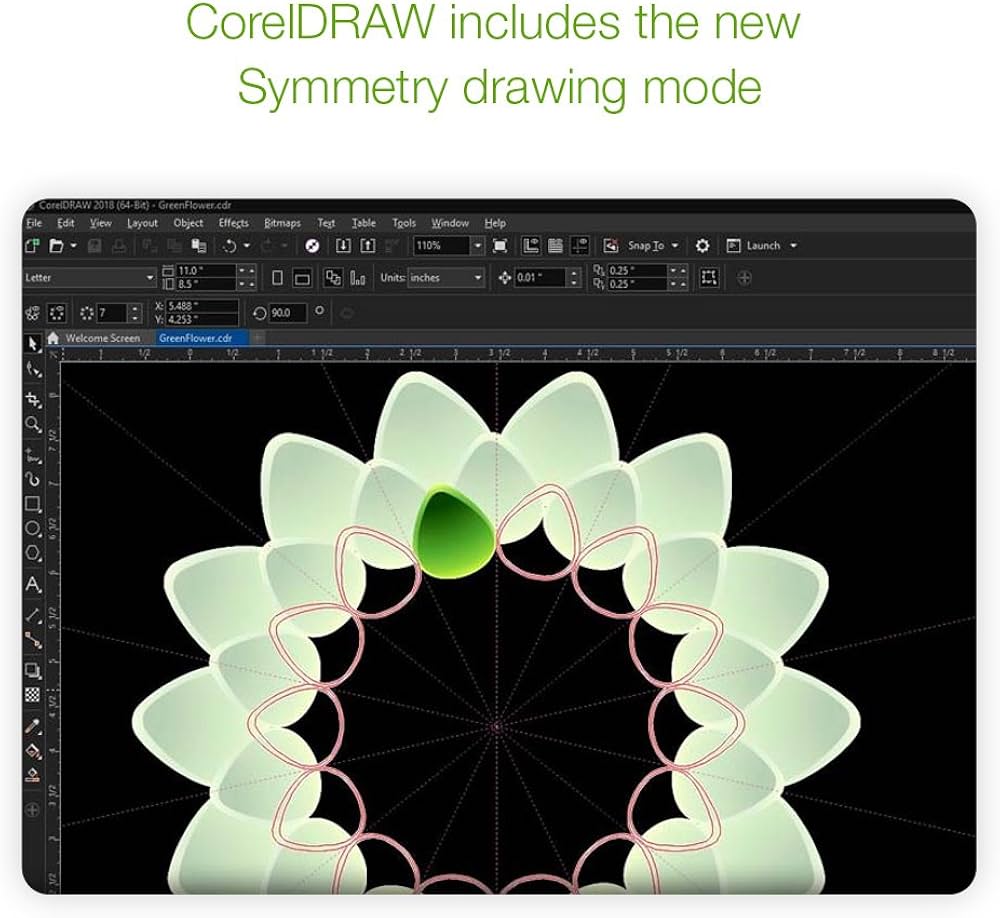This screenshot has height=918, width=1000.
Task: Expand the Snap To dropdown
Action: (675, 246)
